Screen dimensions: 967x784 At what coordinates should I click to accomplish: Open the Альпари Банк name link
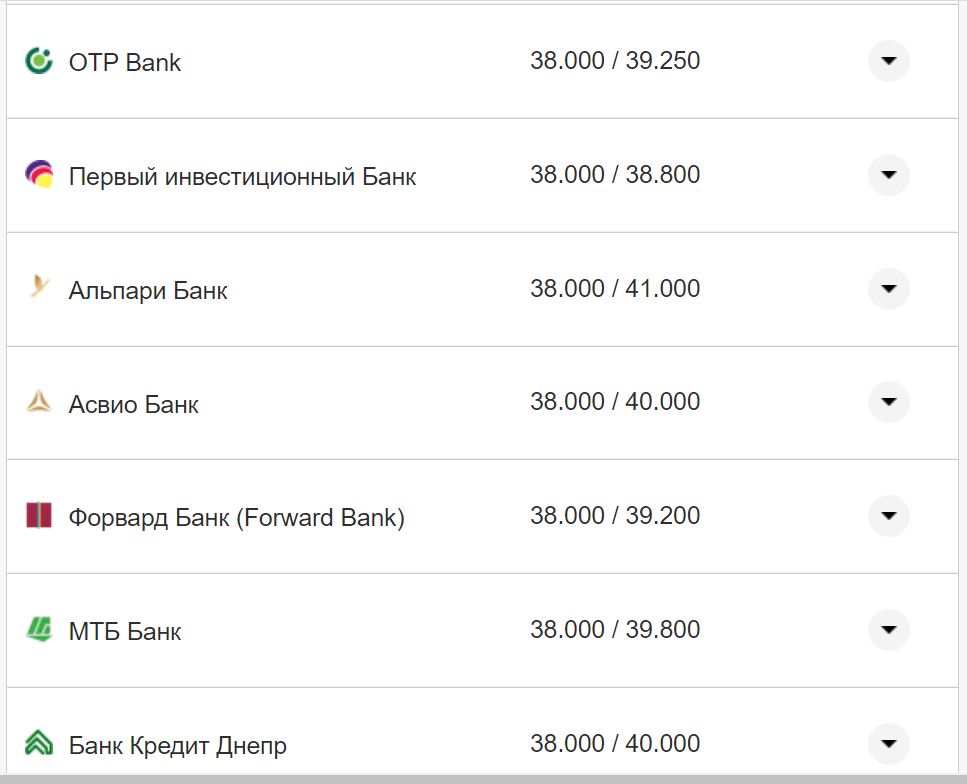tap(148, 291)
